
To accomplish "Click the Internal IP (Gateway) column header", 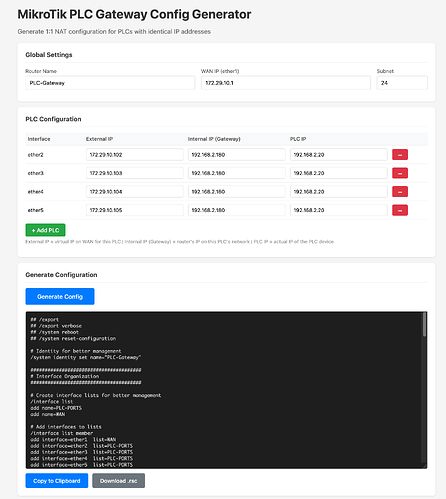I will (214, 139).
